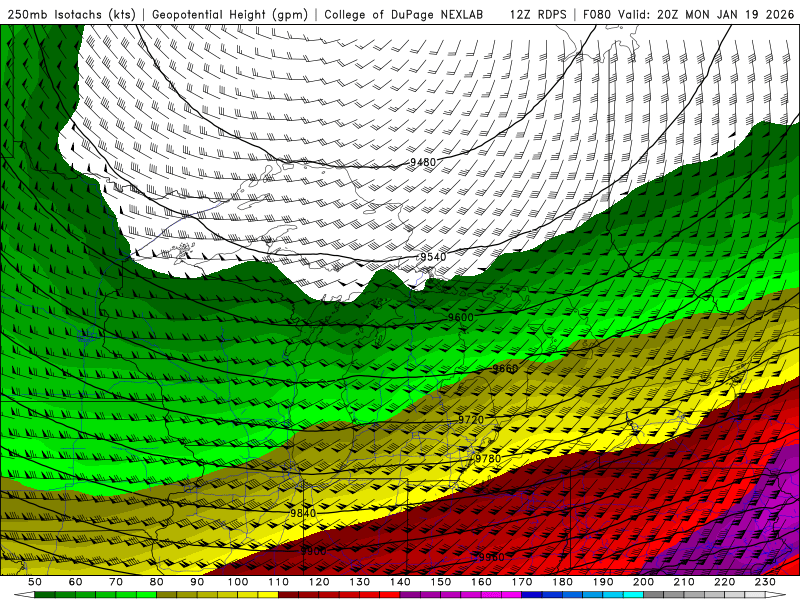Click the 80 kt legend label
Screen dimensions: 800x600
pos(157,582)
